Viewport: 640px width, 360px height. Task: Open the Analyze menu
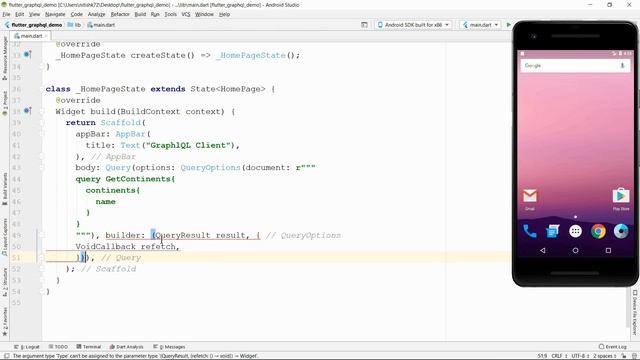pos(96,14)
